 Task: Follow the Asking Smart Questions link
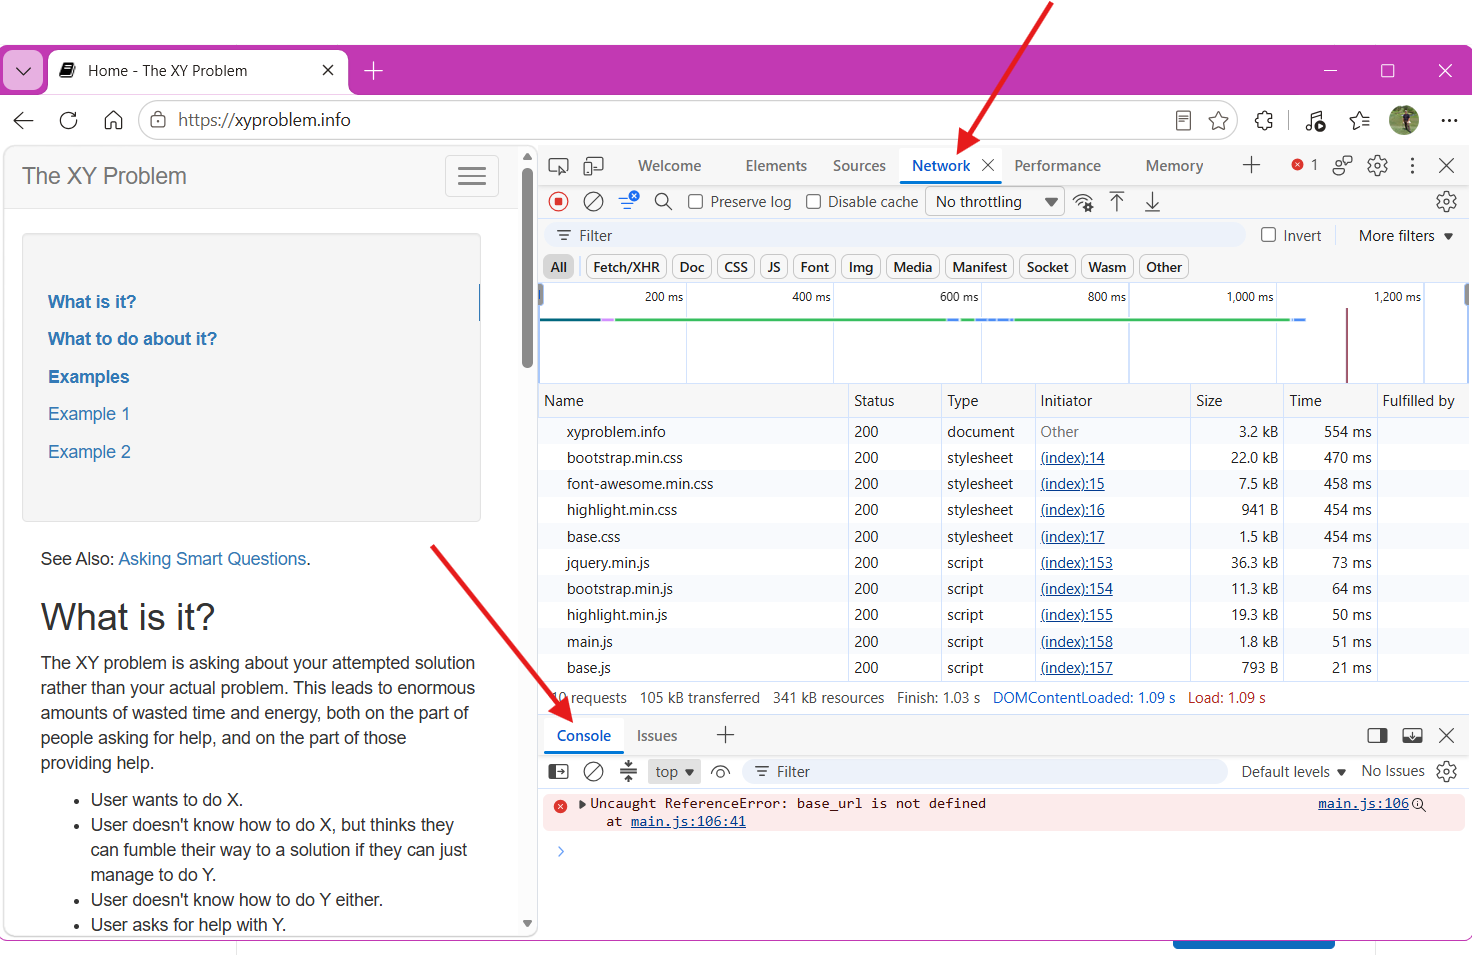212,559
